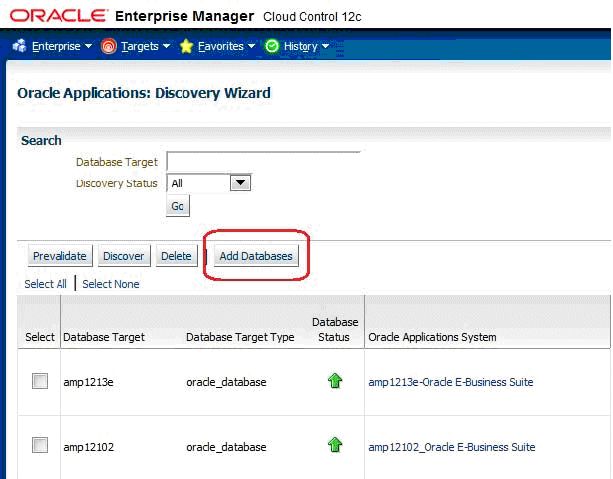613x479 pixels.
Task: Expand the Favorites menu arrow
Action: pos(252,46)
